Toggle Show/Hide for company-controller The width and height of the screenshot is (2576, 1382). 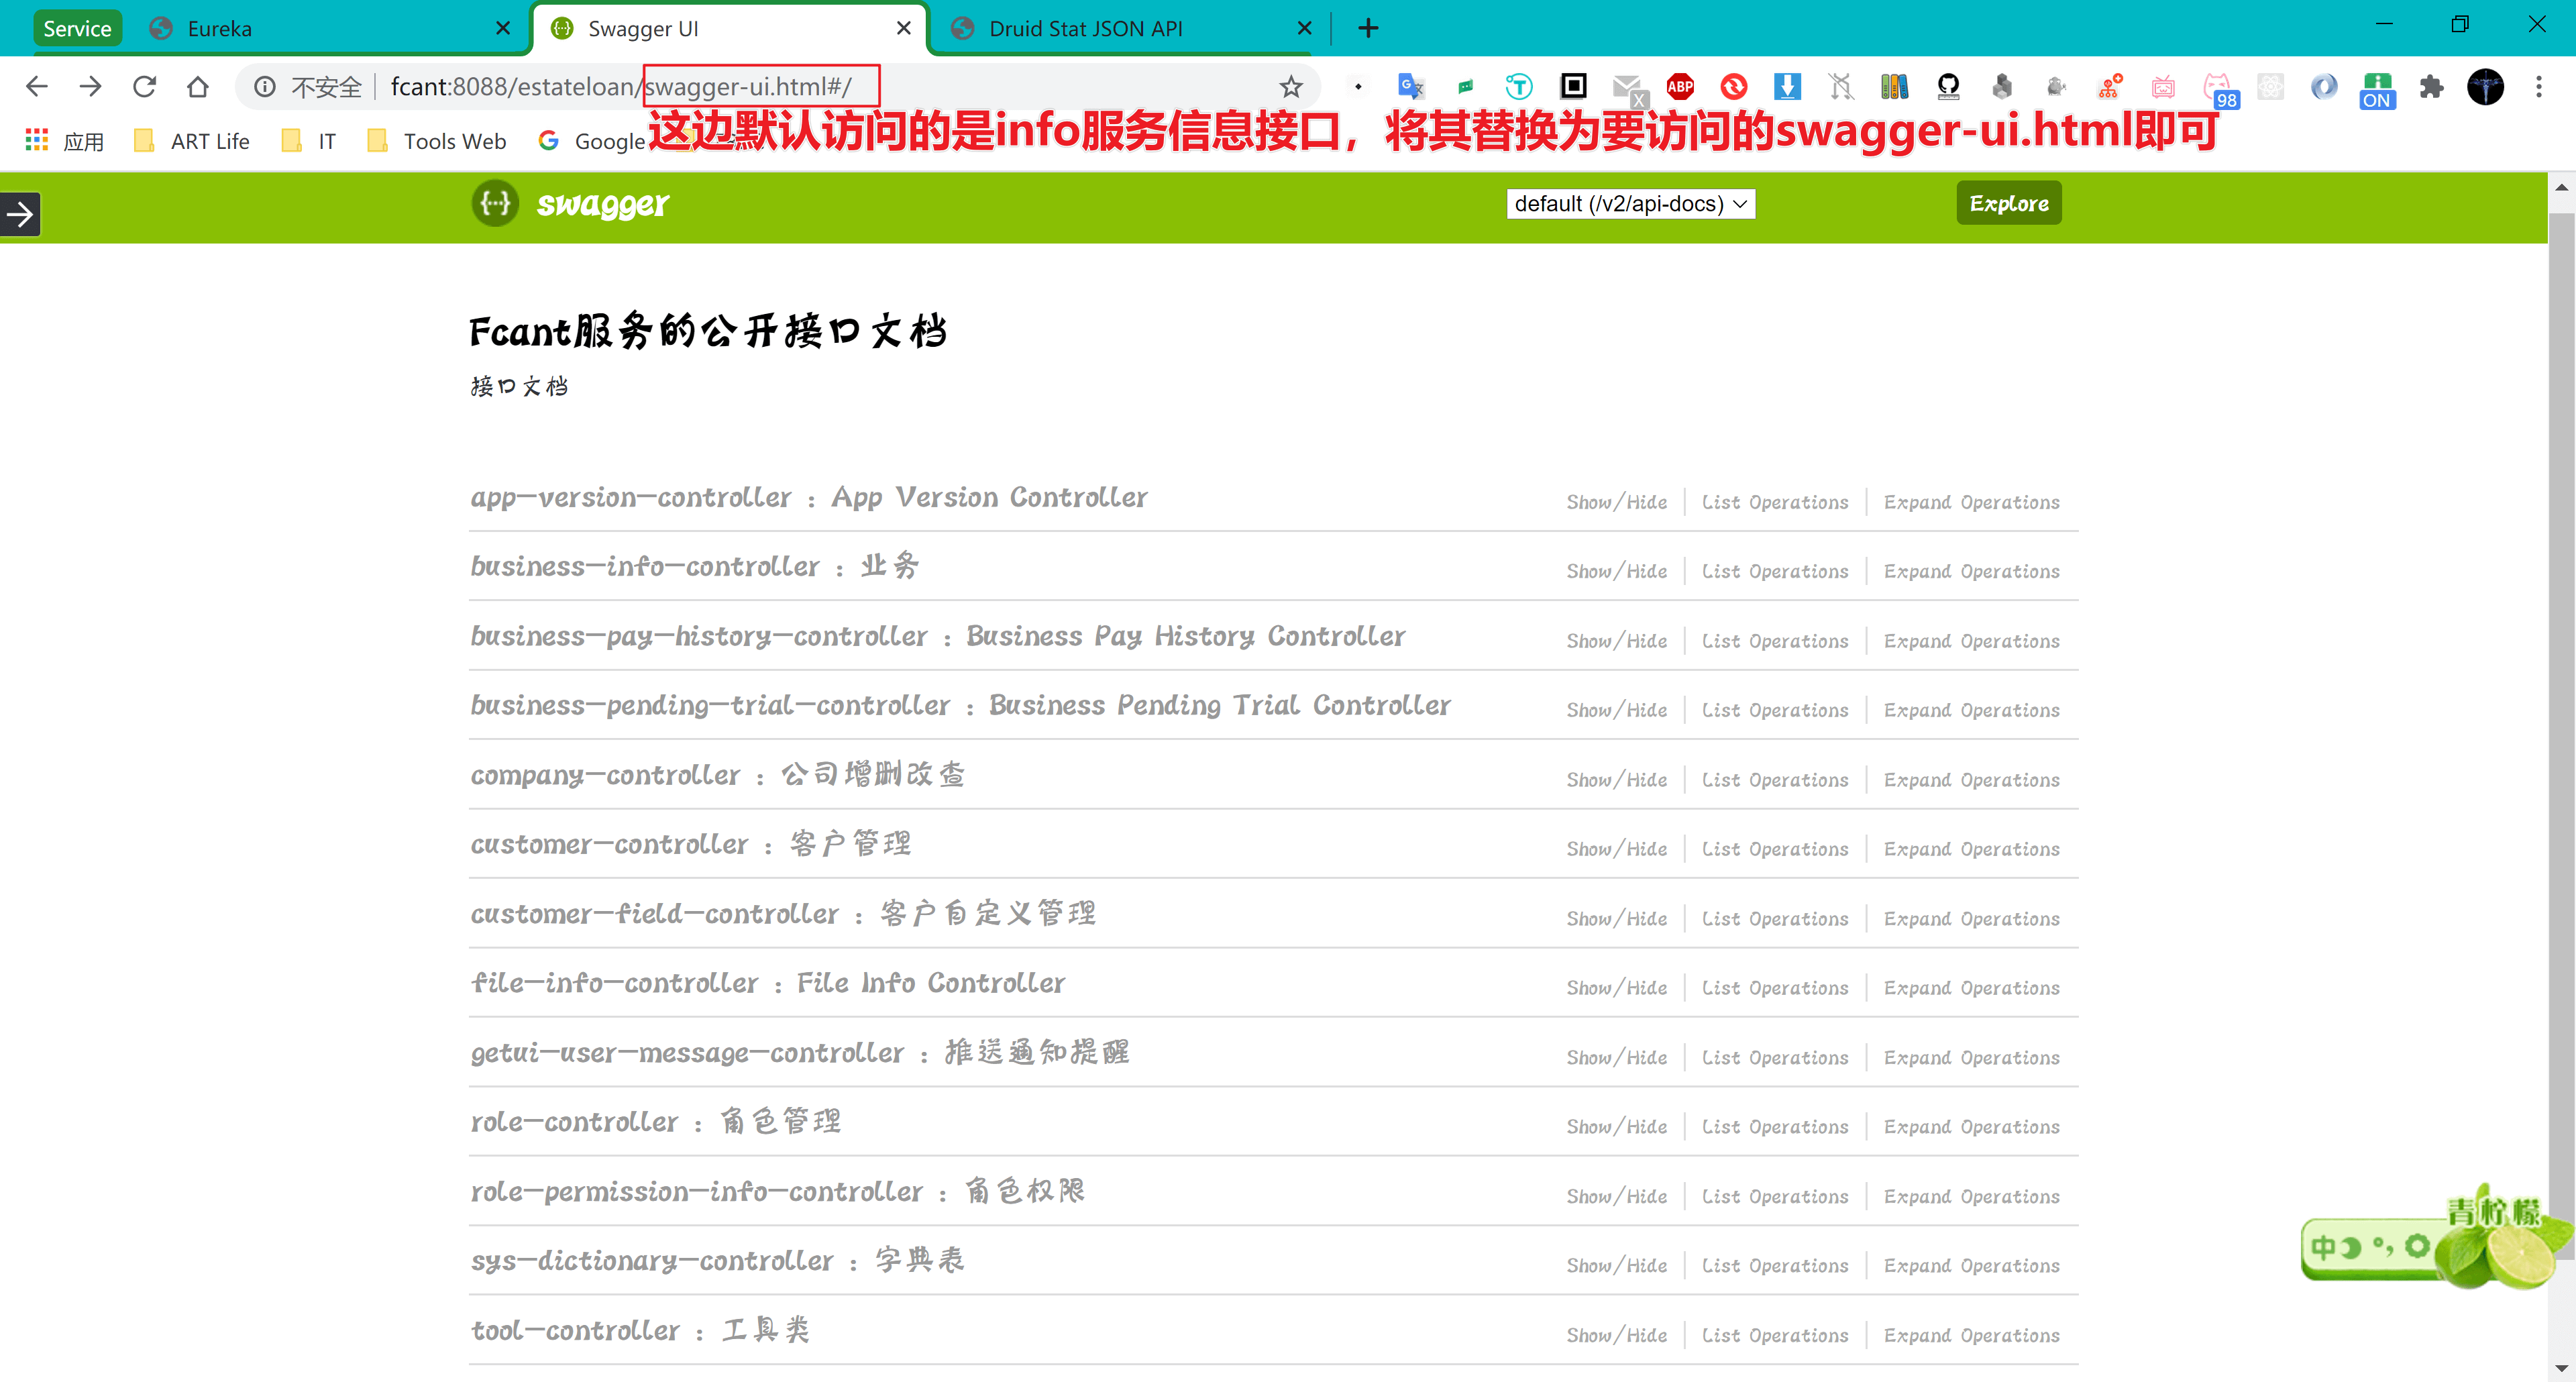pos(1616,780)
